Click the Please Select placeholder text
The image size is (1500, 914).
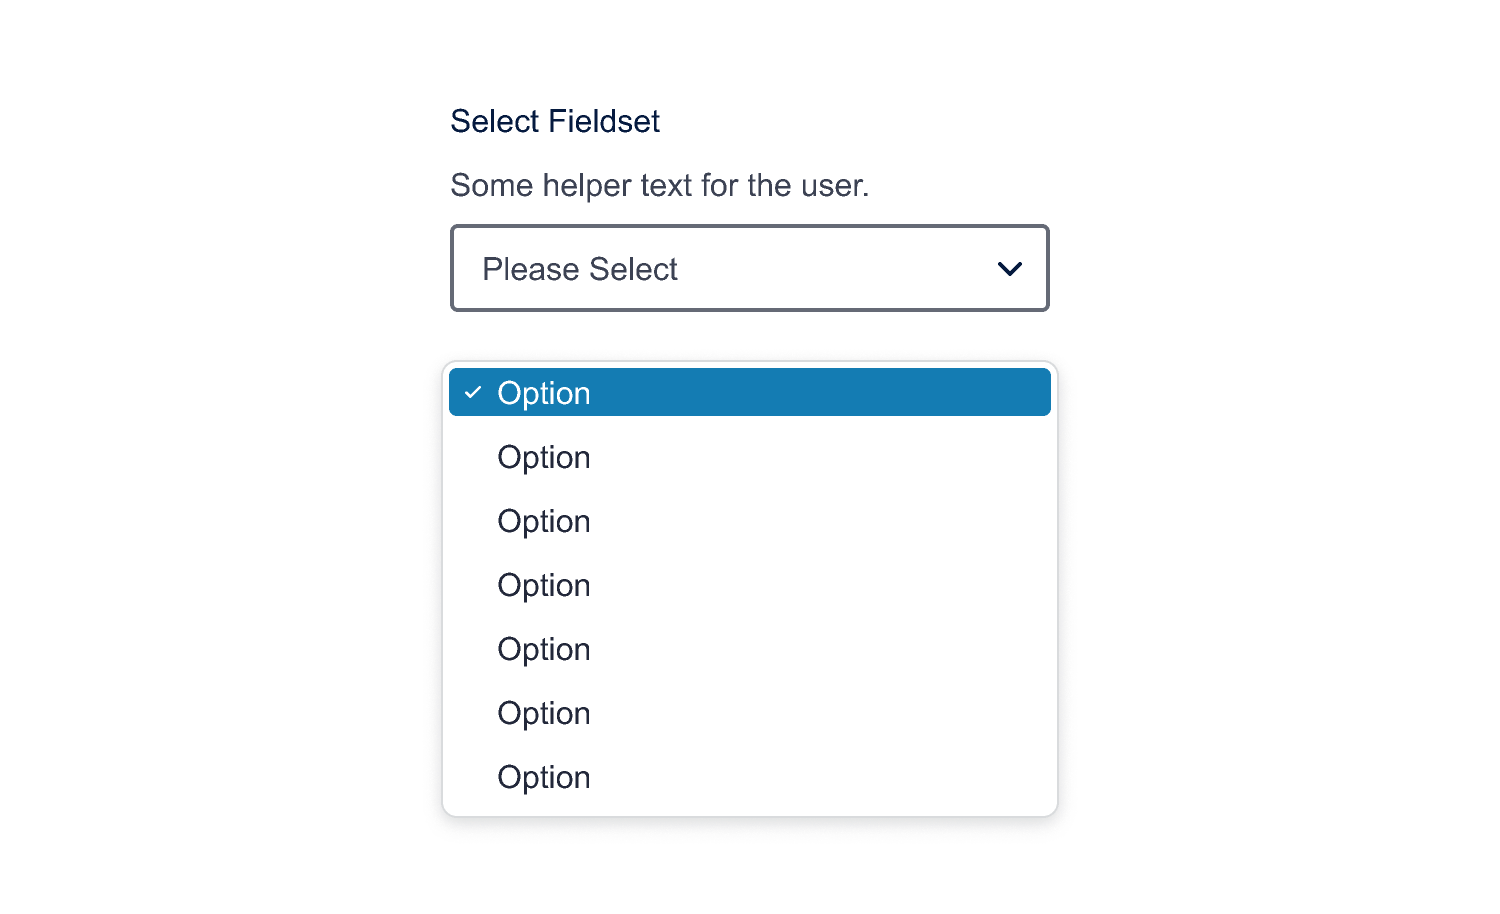coord(580,269)
